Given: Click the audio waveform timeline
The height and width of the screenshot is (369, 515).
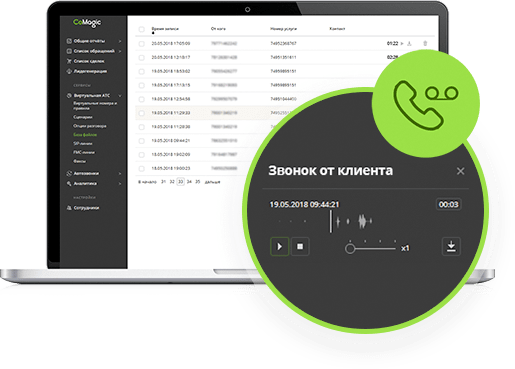Looking at the screenshot, I should (x=322, y=221).
